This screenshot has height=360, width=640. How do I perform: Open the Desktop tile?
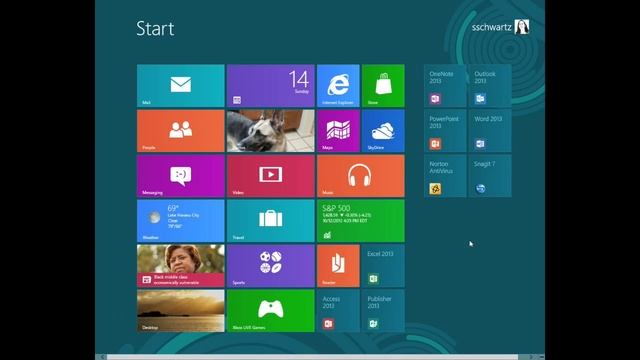coord(181,311)
